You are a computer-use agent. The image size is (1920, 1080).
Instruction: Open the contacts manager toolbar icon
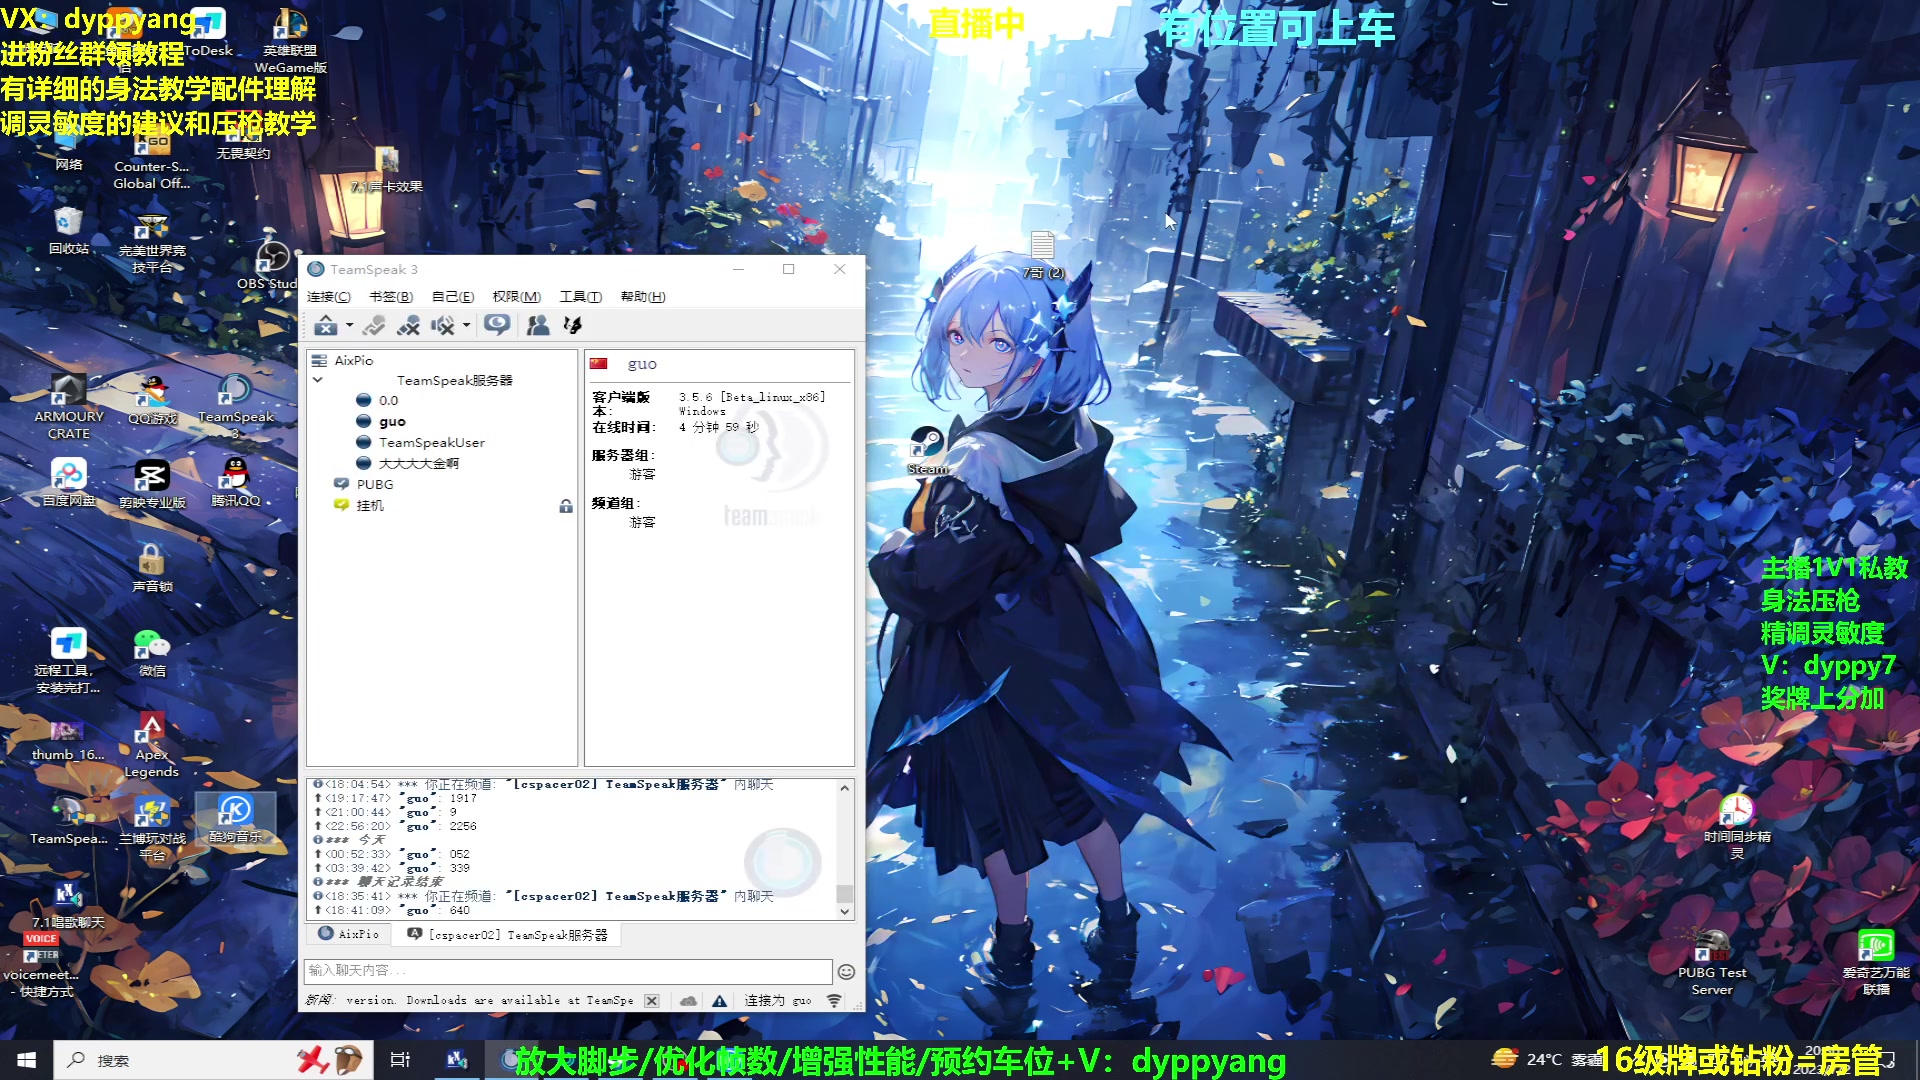pyautogui.click(x=538, y=325)
